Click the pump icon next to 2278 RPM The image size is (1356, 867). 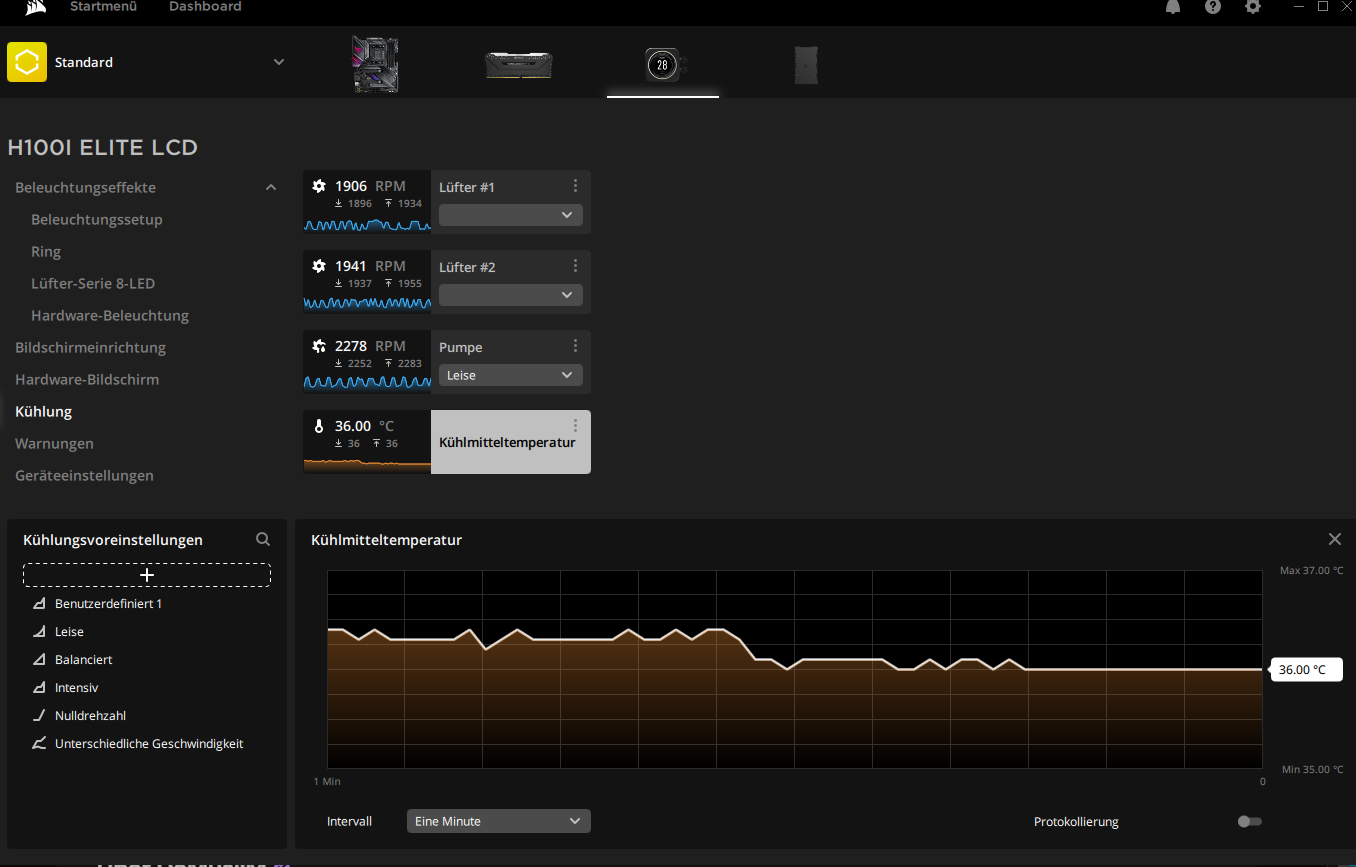(319, 346)
